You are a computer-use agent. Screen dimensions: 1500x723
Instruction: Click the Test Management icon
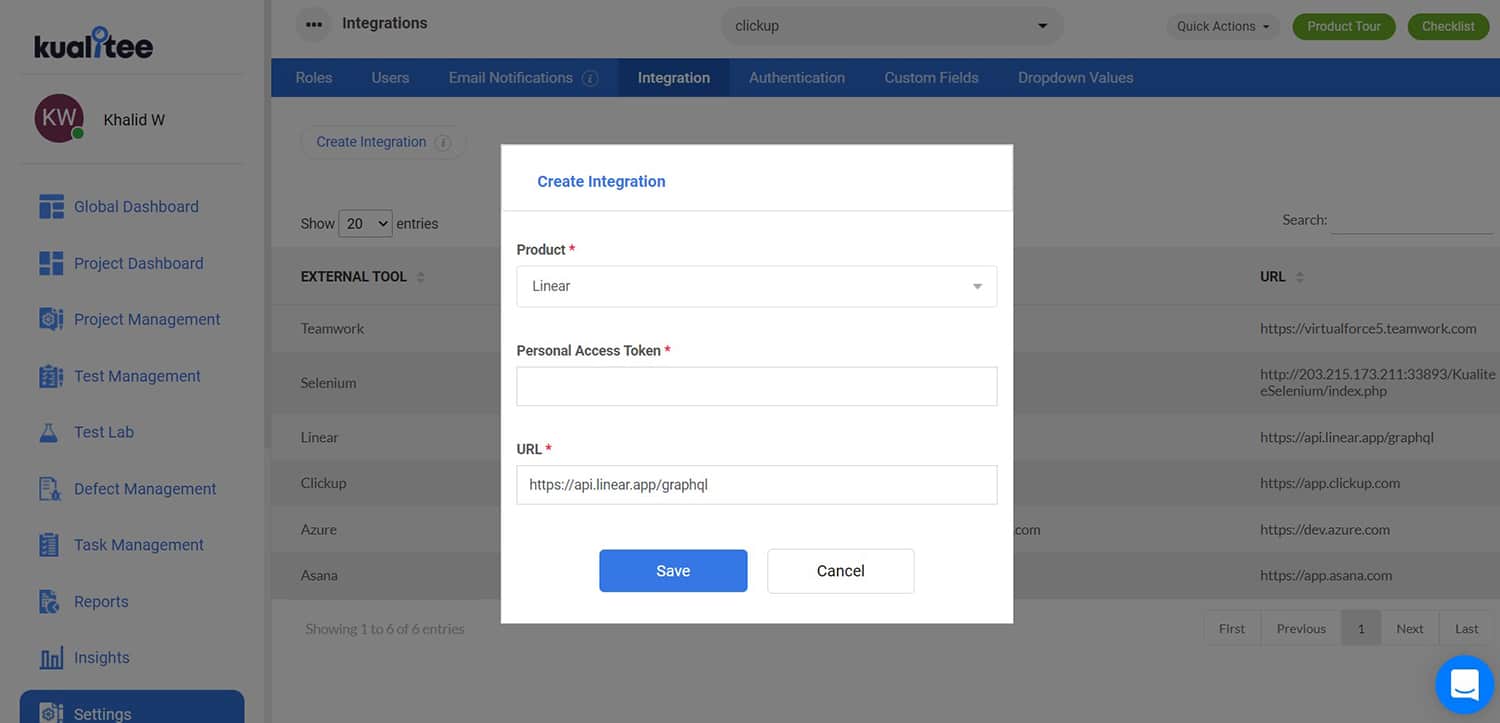(x=51, y=376)
